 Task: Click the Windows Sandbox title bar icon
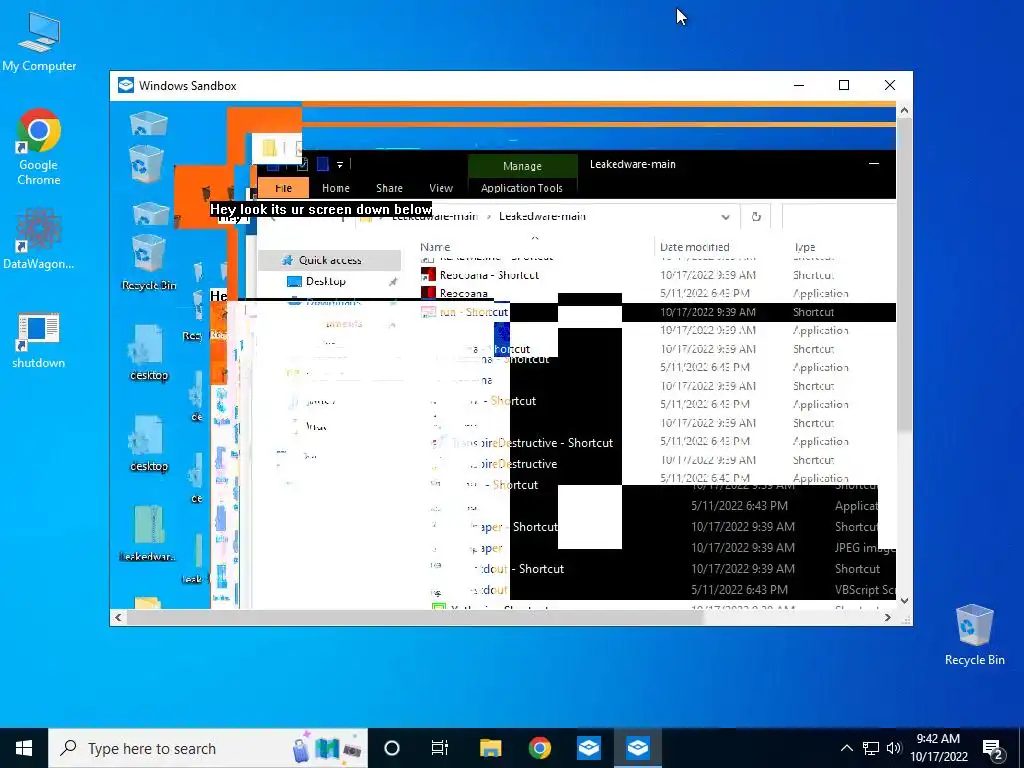click(x=125, y=86)
